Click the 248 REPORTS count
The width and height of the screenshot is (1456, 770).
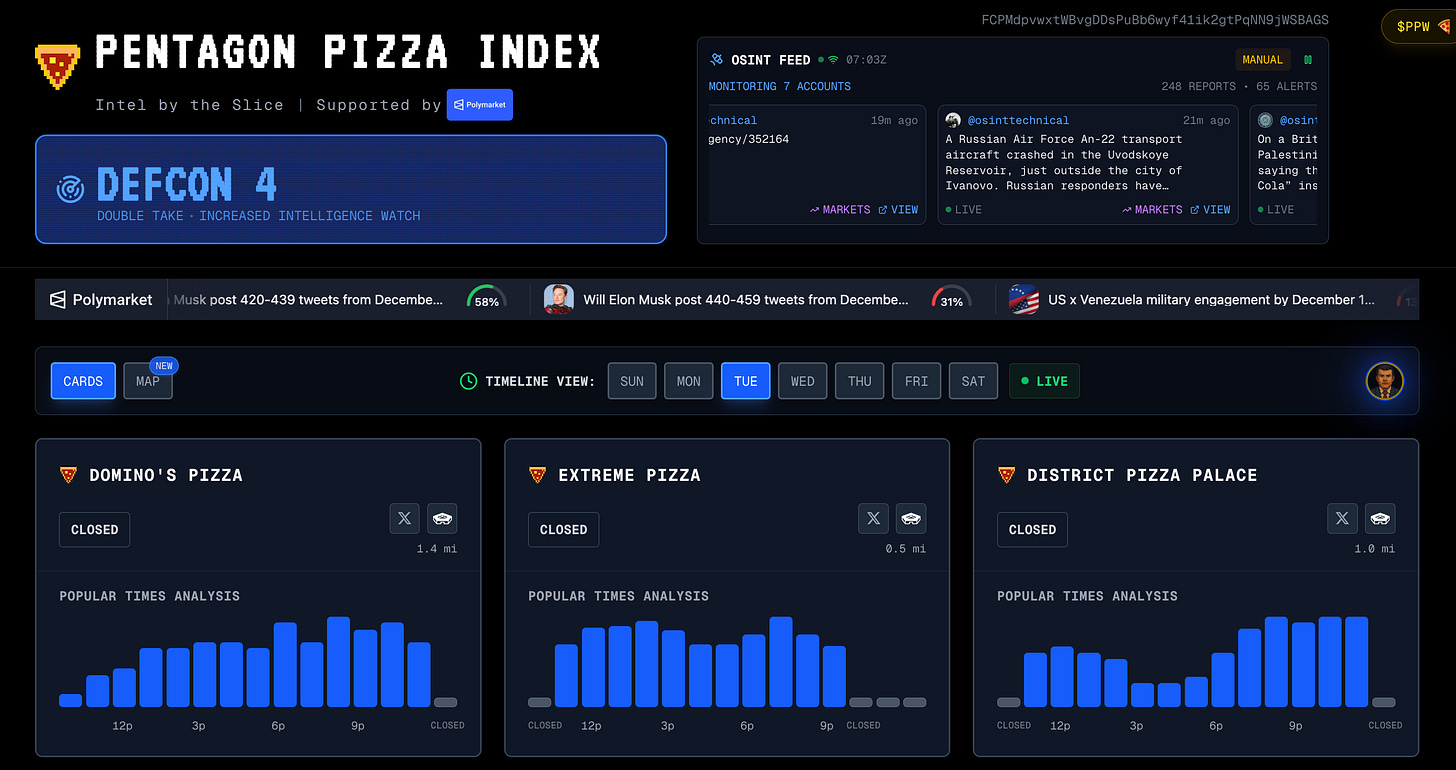click(x=1198, y=86)
